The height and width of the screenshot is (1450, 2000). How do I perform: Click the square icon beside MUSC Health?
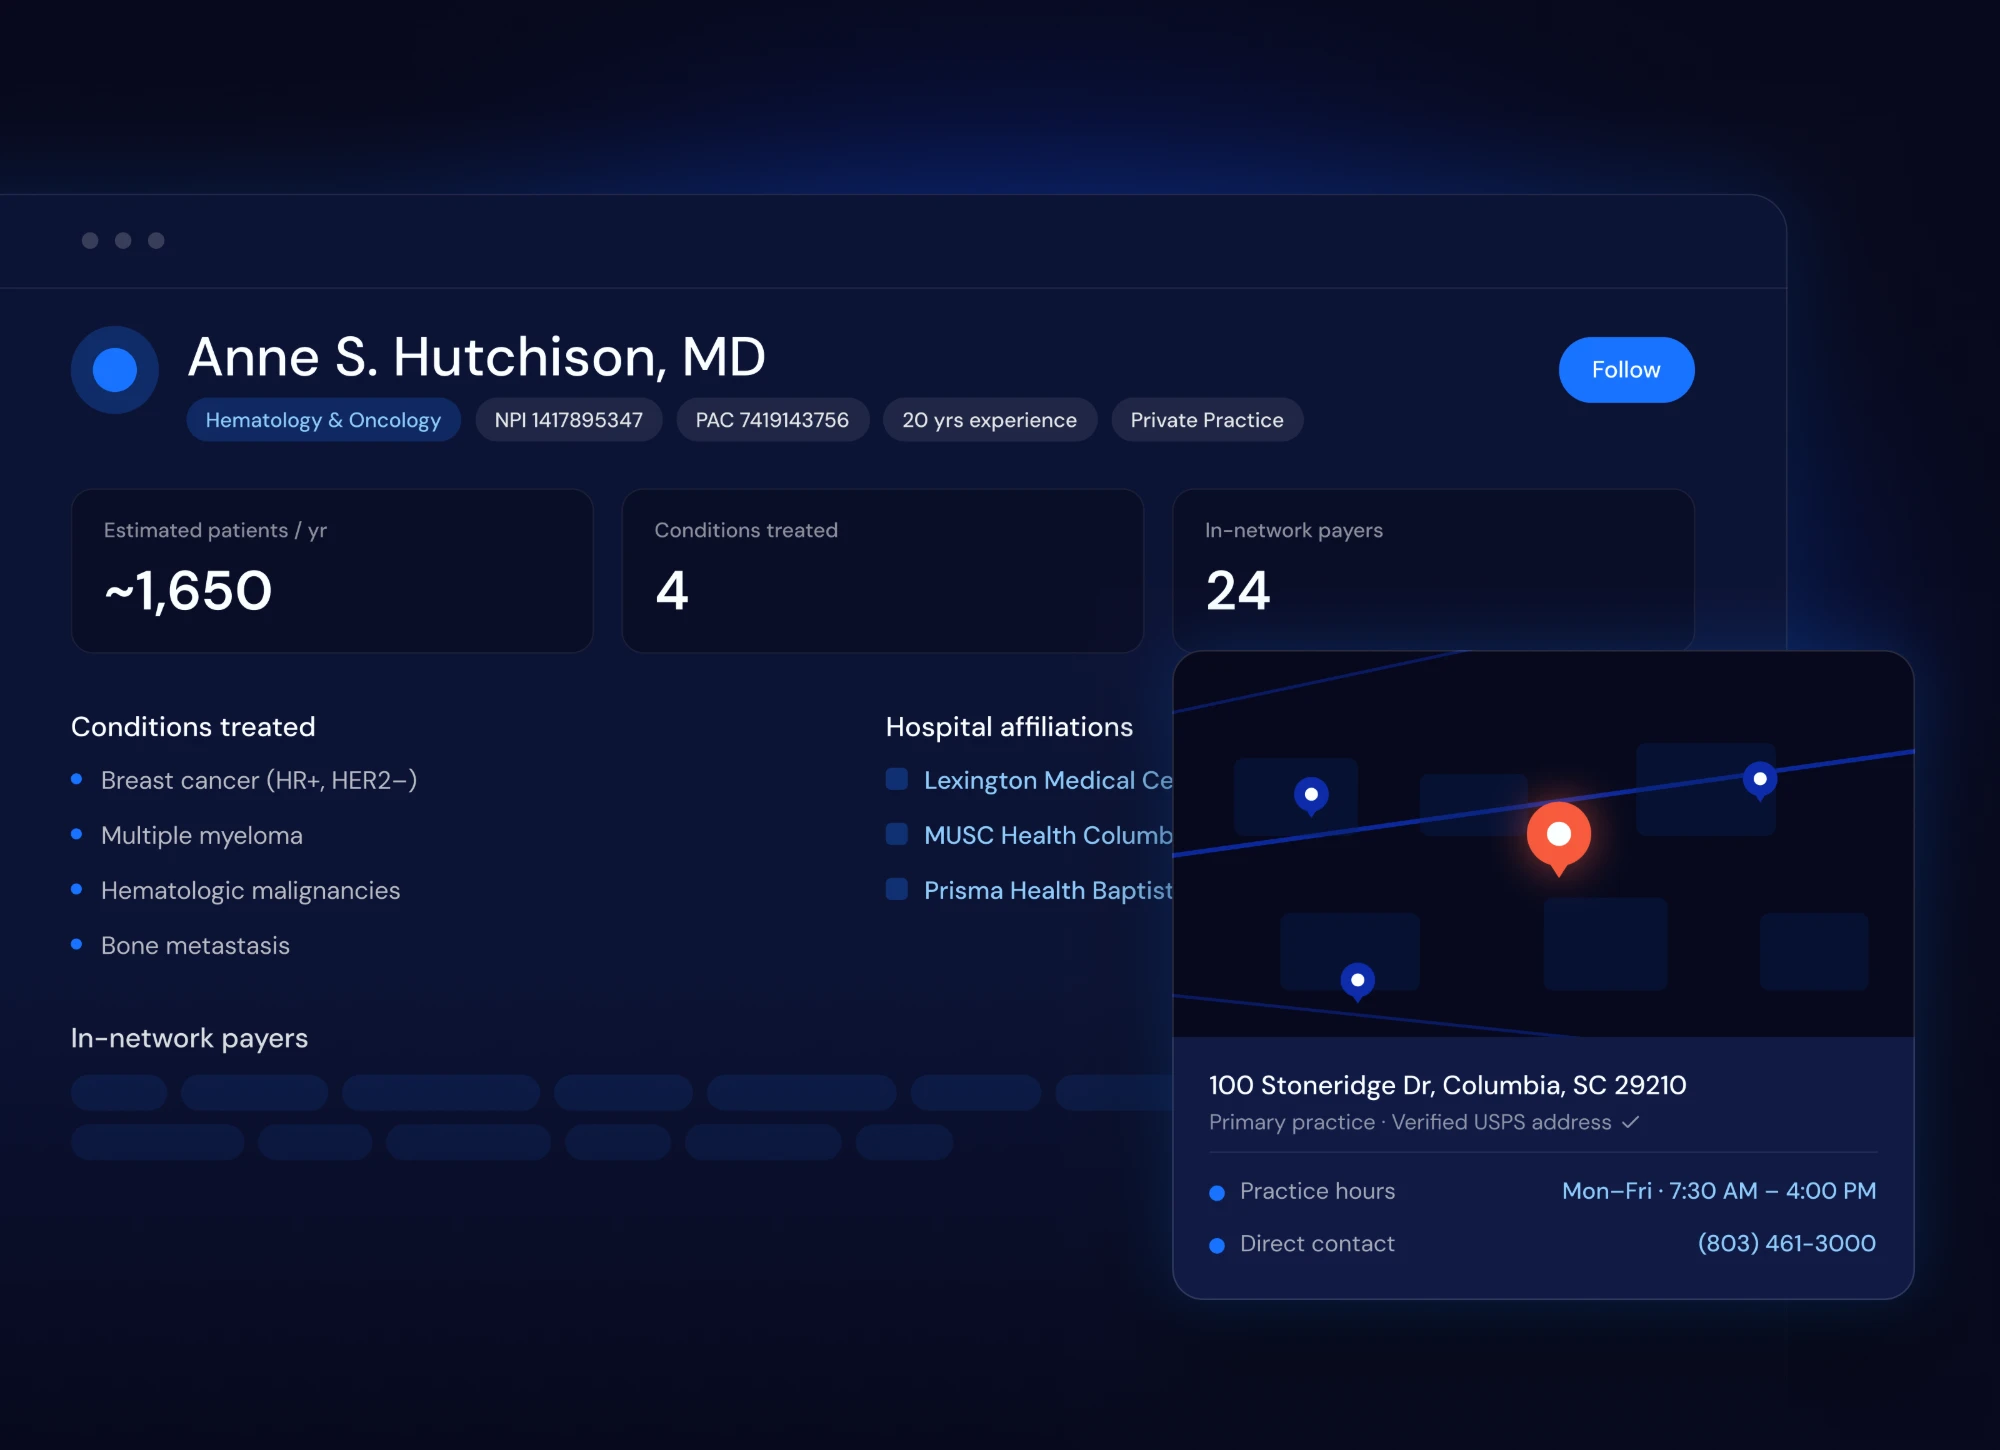coord(897,834)
